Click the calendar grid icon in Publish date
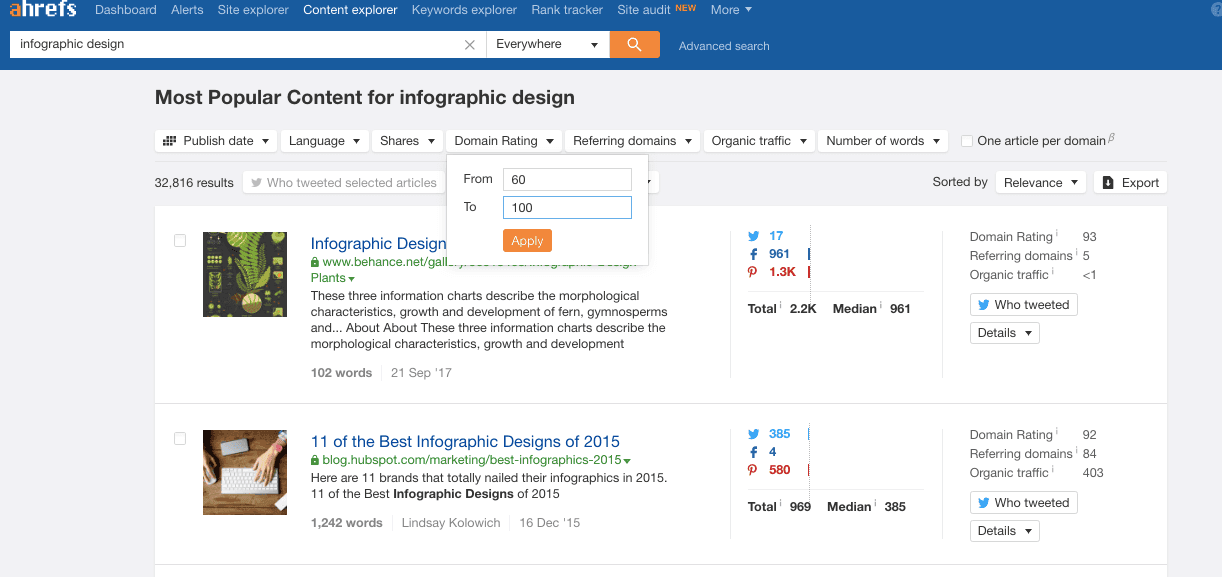1222x577 pixels. (169, 141)
